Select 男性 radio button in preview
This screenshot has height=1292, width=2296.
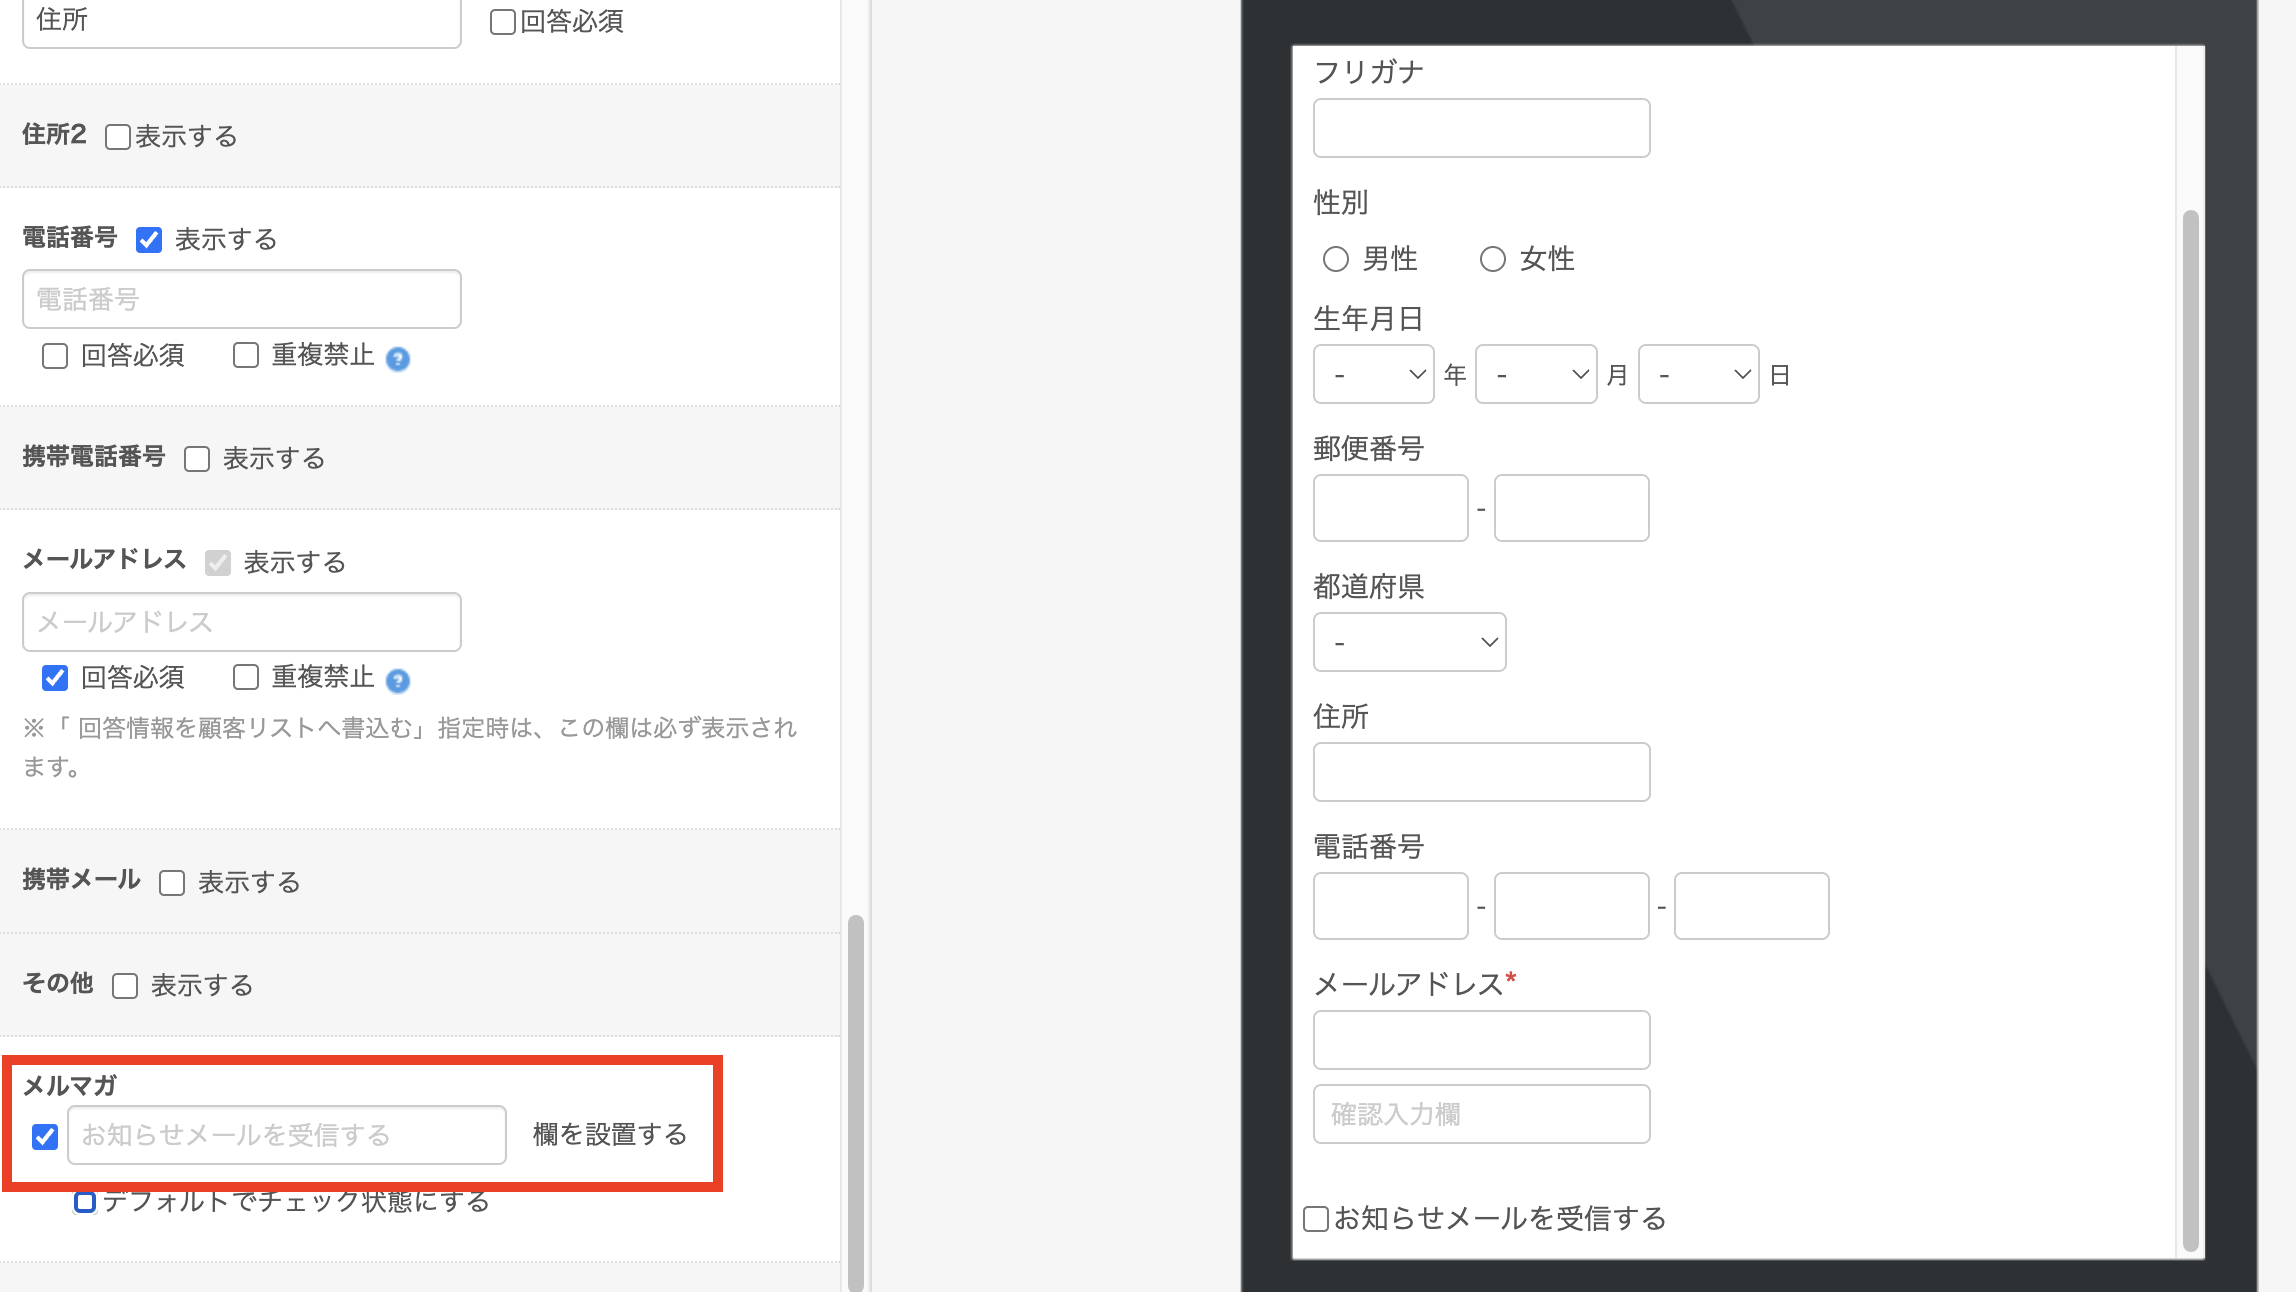[1336, 260]
